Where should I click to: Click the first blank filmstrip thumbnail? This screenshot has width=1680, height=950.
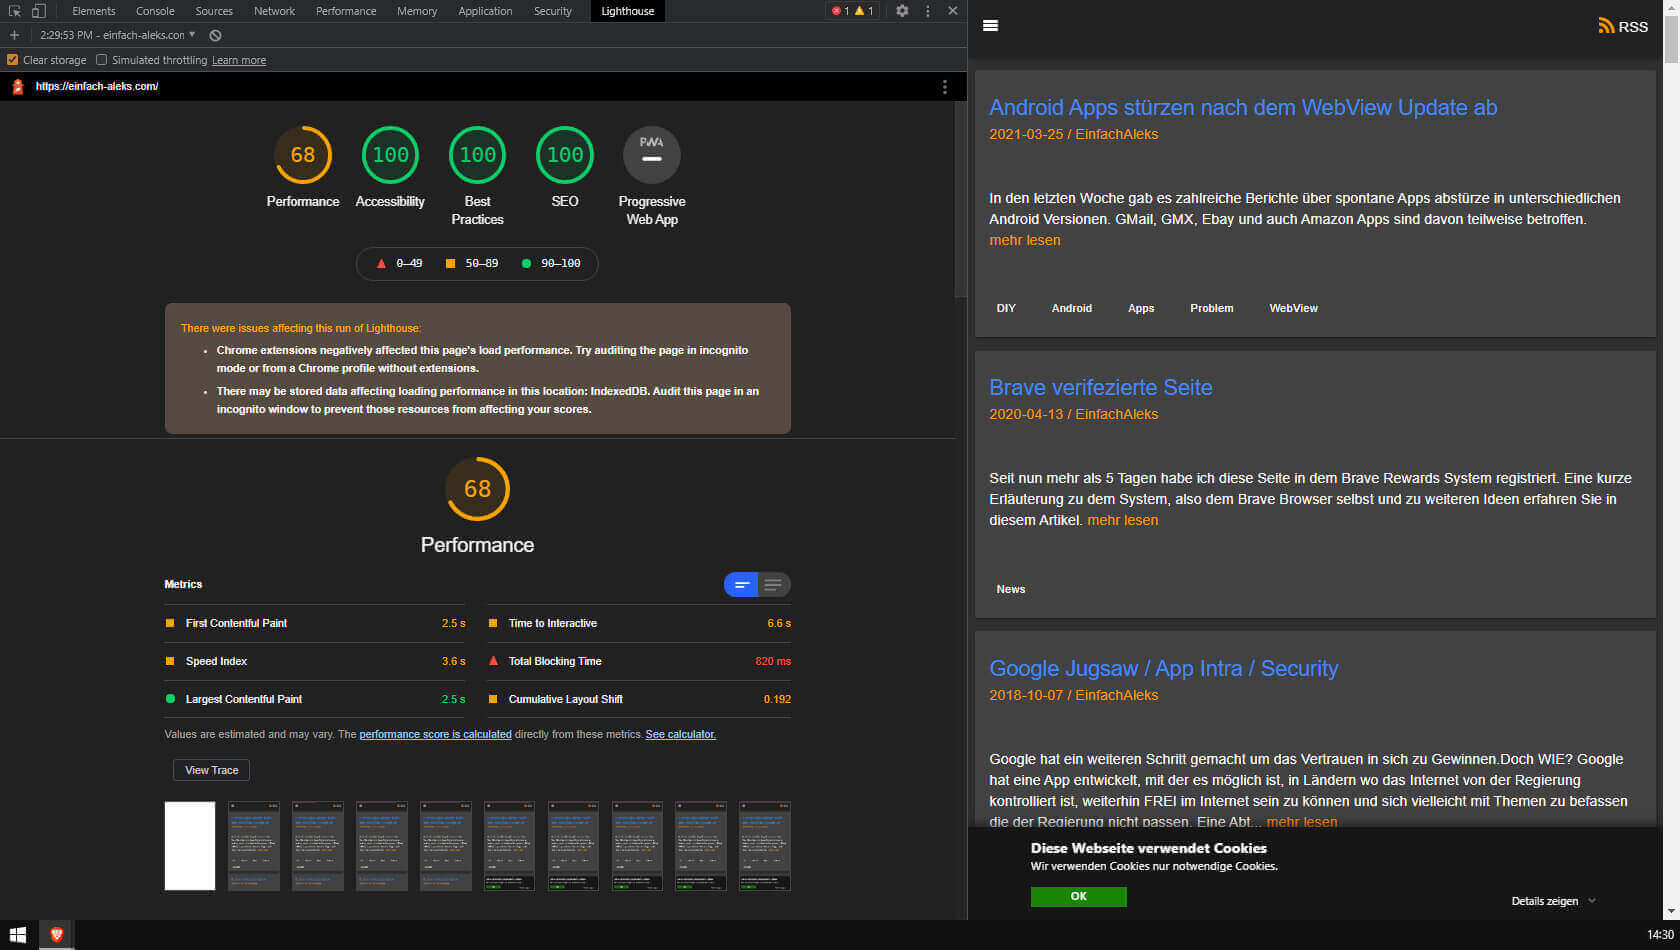[x=190, y=846]
